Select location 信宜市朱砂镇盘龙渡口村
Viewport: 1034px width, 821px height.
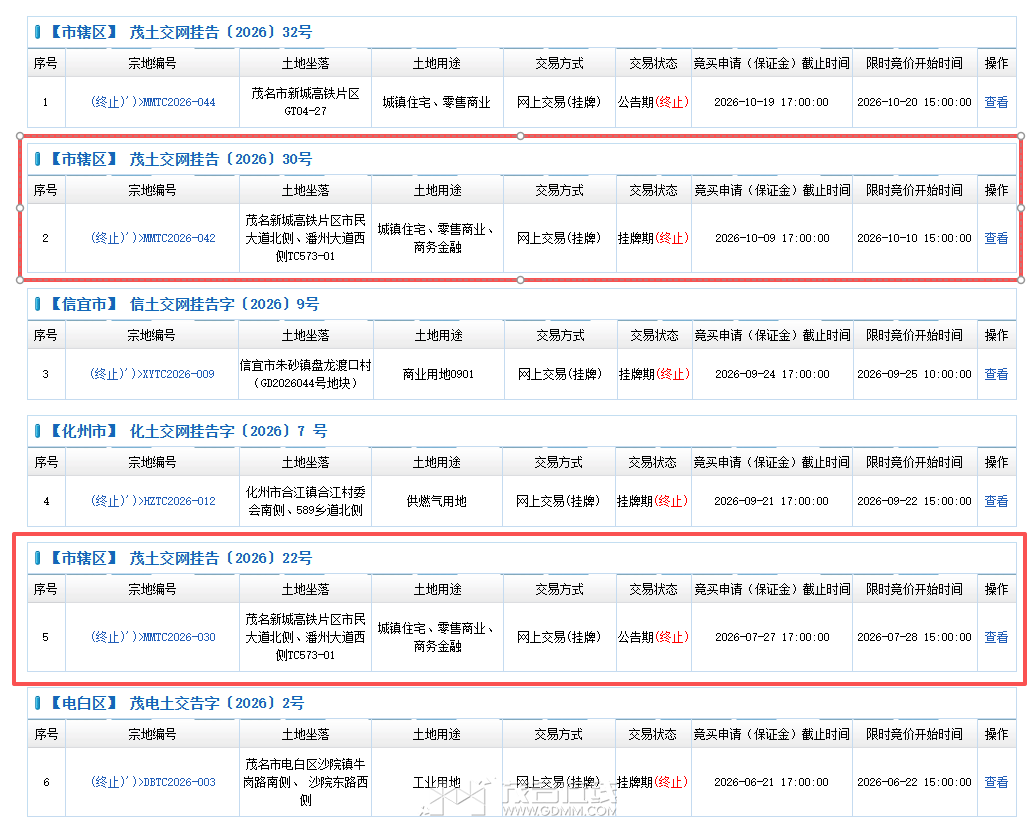(305, 365)
